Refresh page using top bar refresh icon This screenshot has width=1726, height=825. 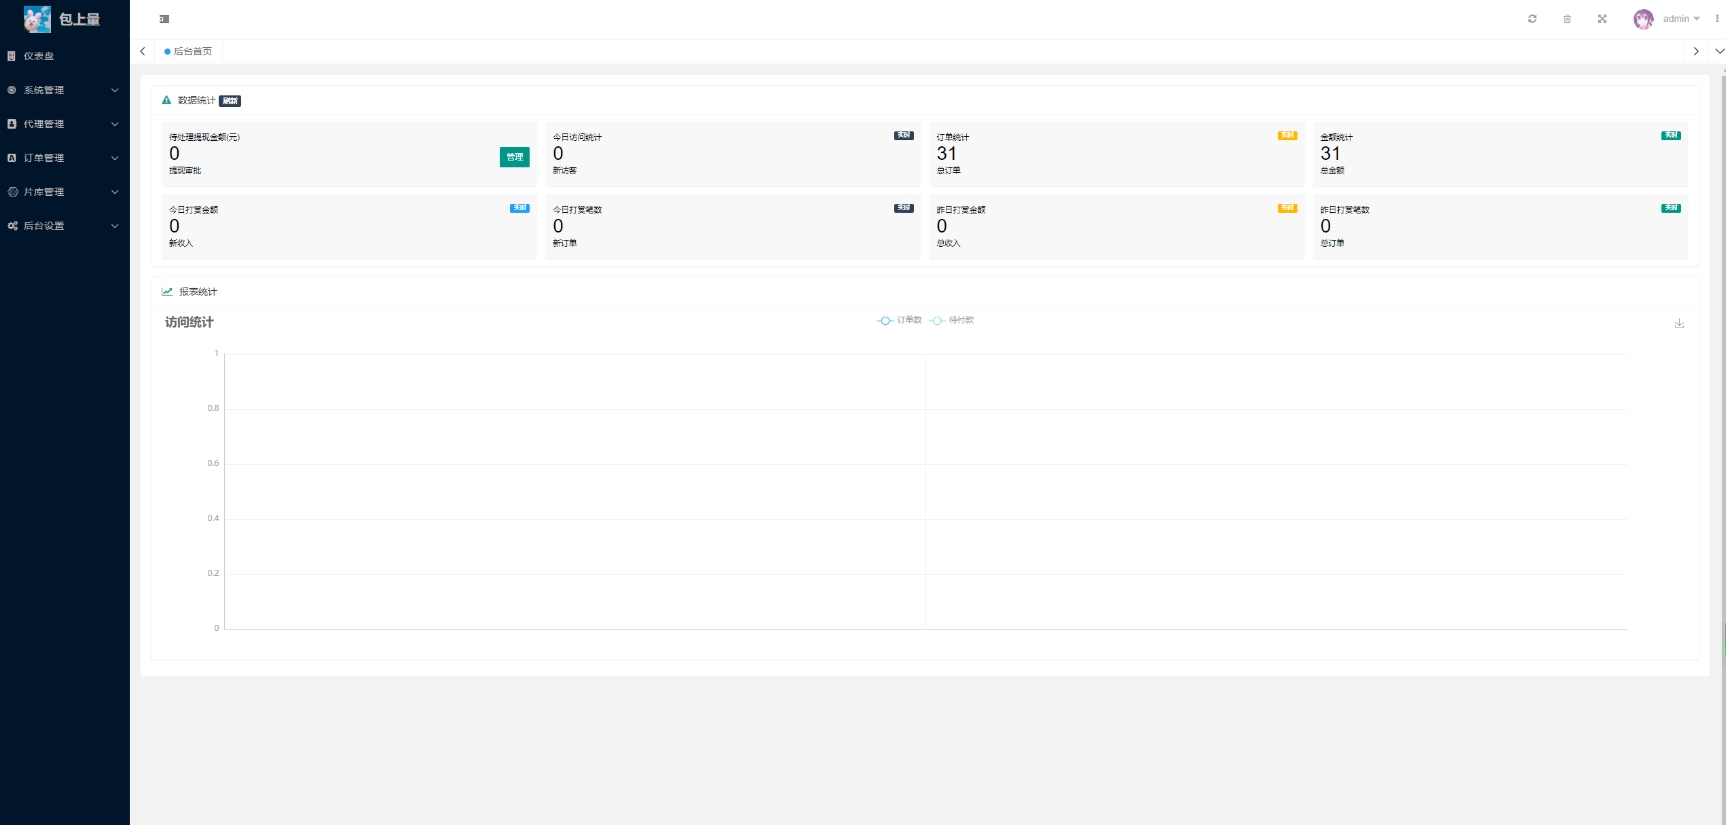[1532, 19]
